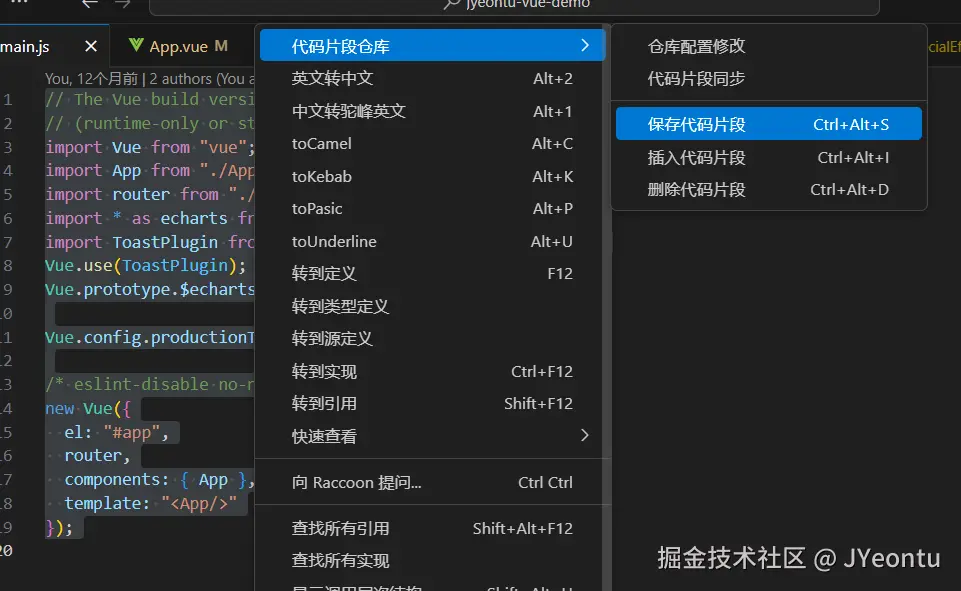
Task: Click the 'el: "#app",' code line
Action: pos(116,432)
